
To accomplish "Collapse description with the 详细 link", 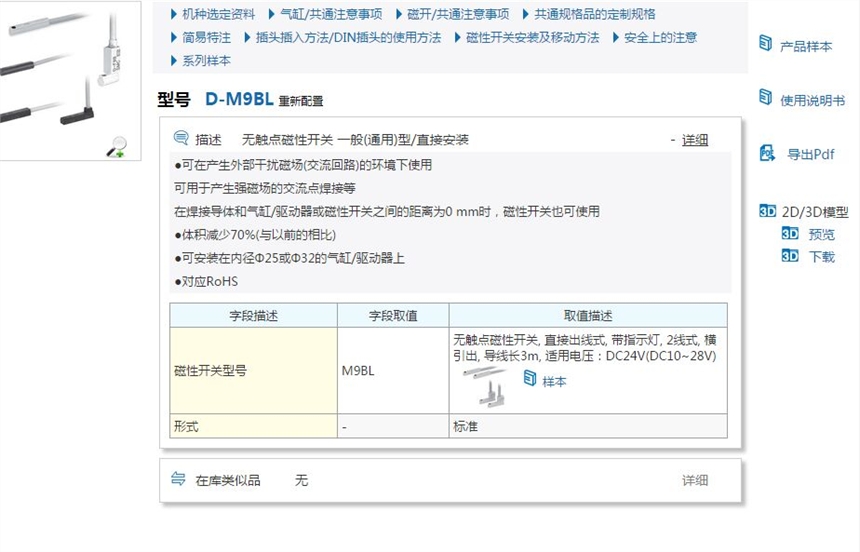I will click(695, 140).
